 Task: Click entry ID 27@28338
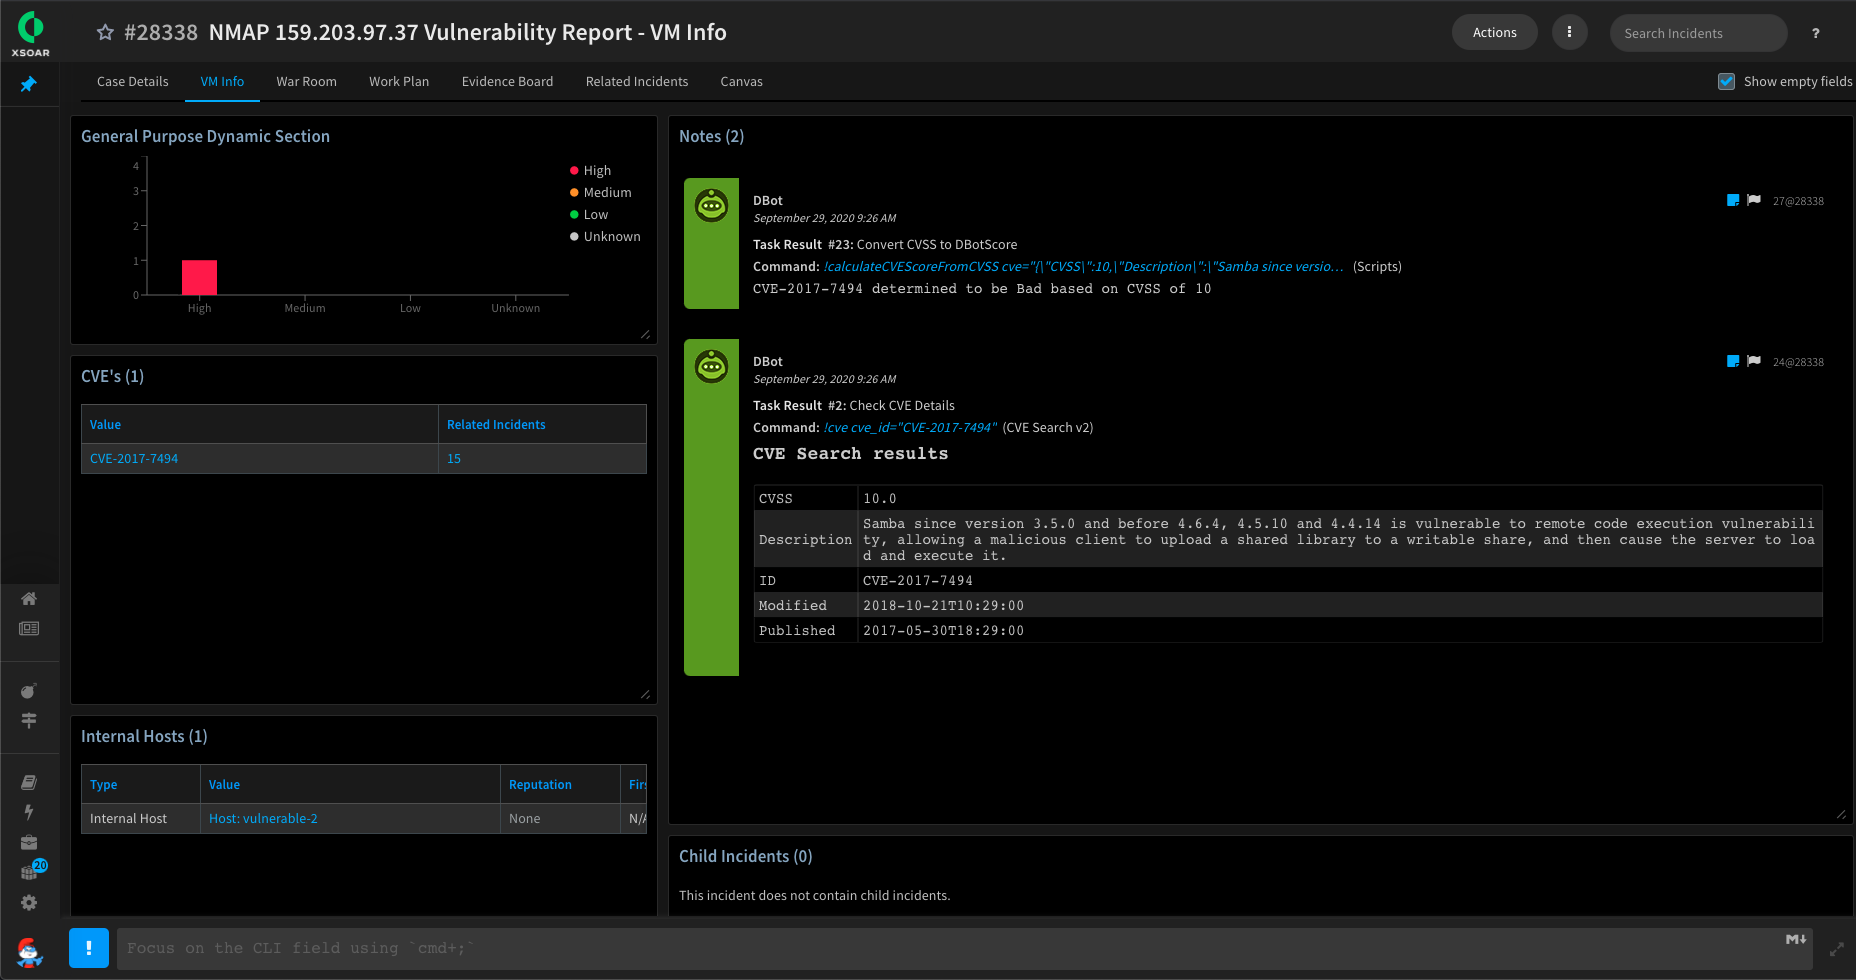click(x=1798, y=201)
